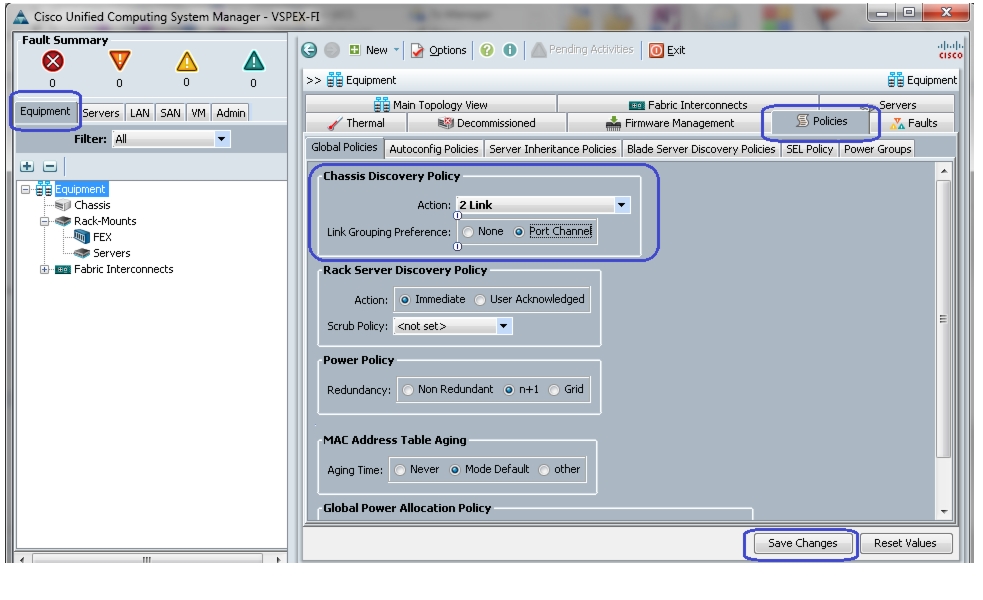Open the Thermal tab
983x600 pixels.
point(356,123)
